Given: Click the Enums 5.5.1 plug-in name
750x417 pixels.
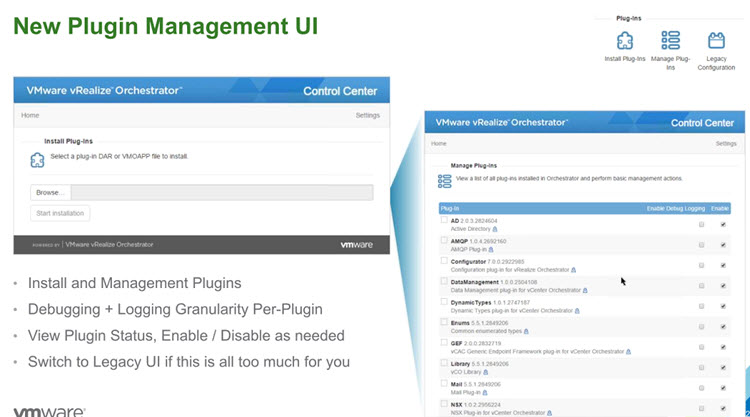Looking at the screenshot, I should coord(479,323).
